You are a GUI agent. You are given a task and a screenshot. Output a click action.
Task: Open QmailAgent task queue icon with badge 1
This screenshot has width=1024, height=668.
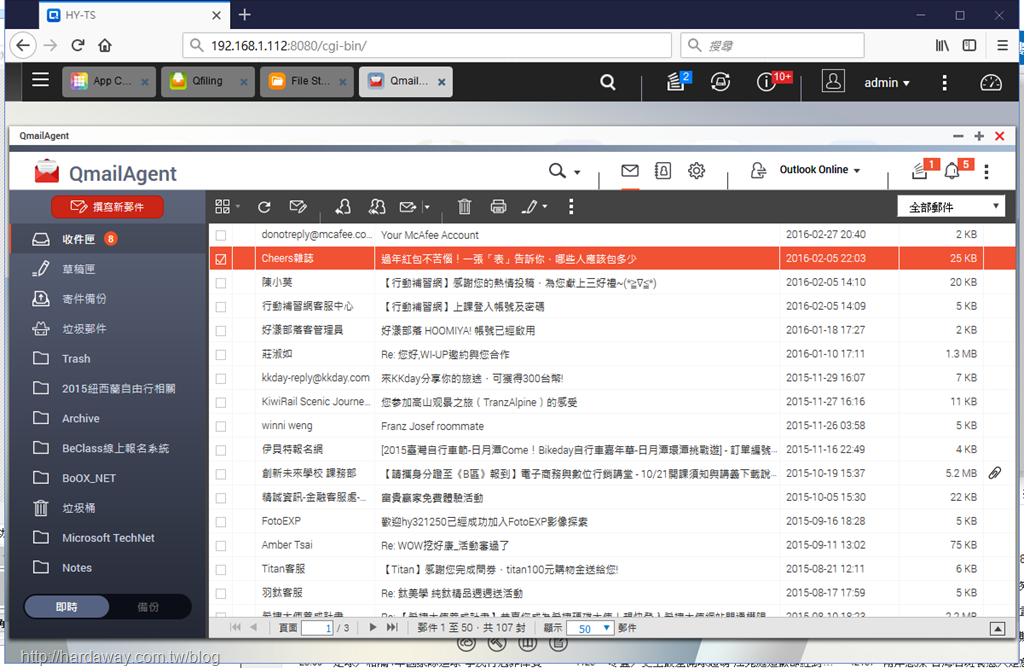pyautogui.click(x=924, y=169)
